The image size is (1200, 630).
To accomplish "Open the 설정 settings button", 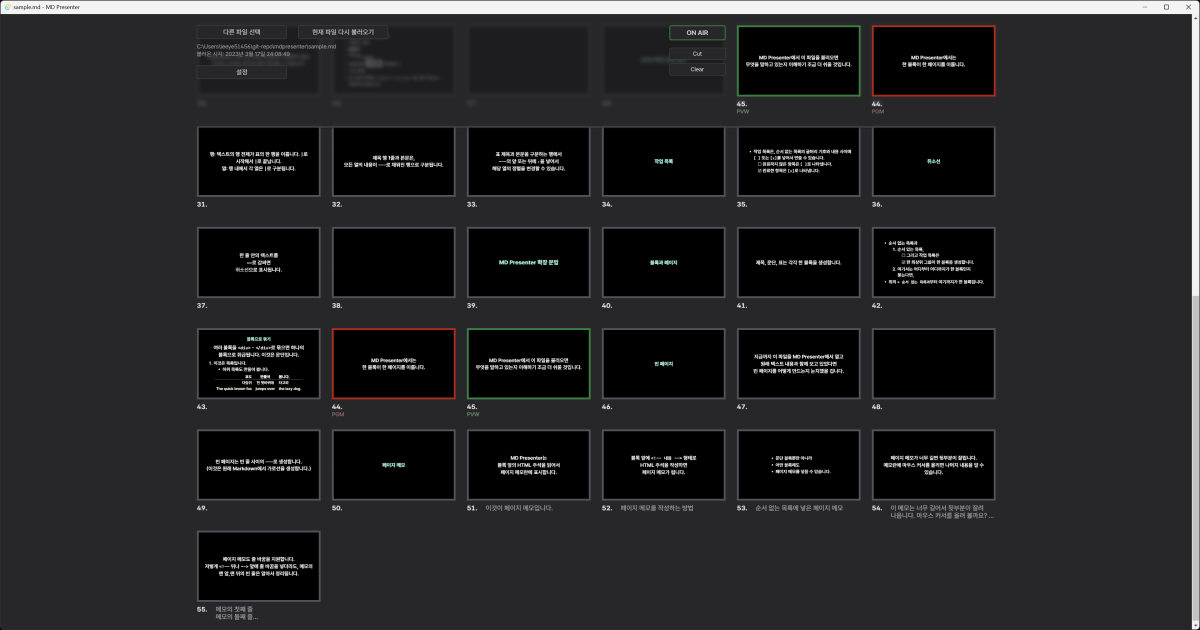I will (x=241, y=72).
